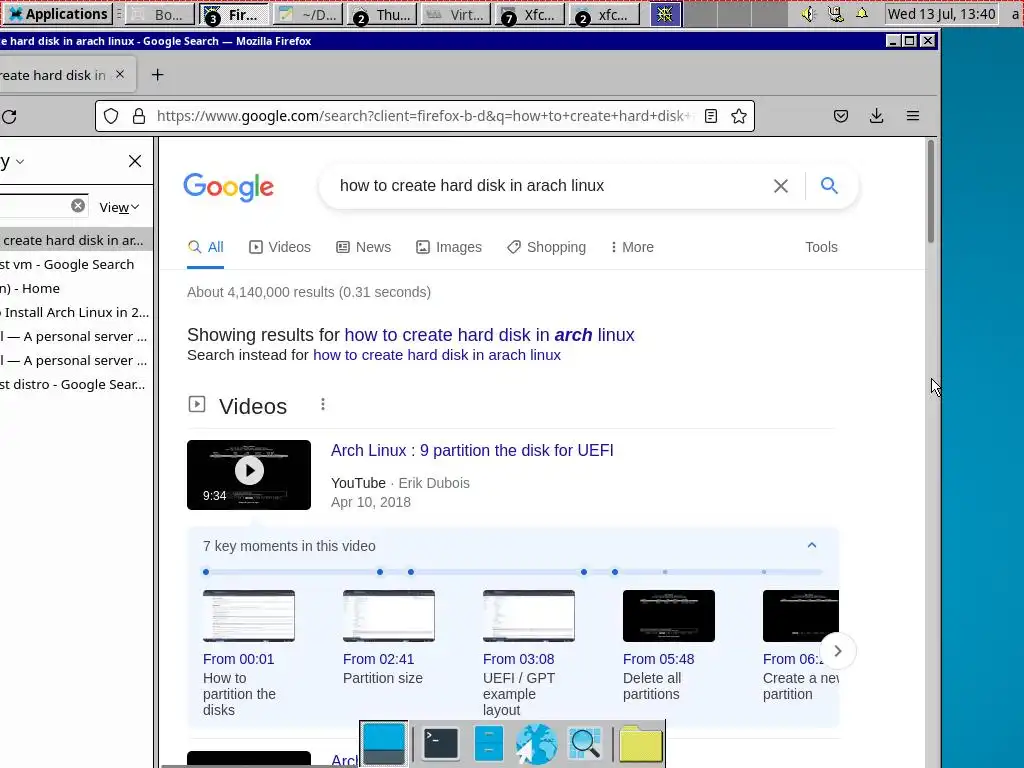Open 'Arch Linux : 9 partition the disk for UEFI'
Image resolution: width=1024 pixels, height=768 pixels.
pyautogui.click(x=472, y=451)
